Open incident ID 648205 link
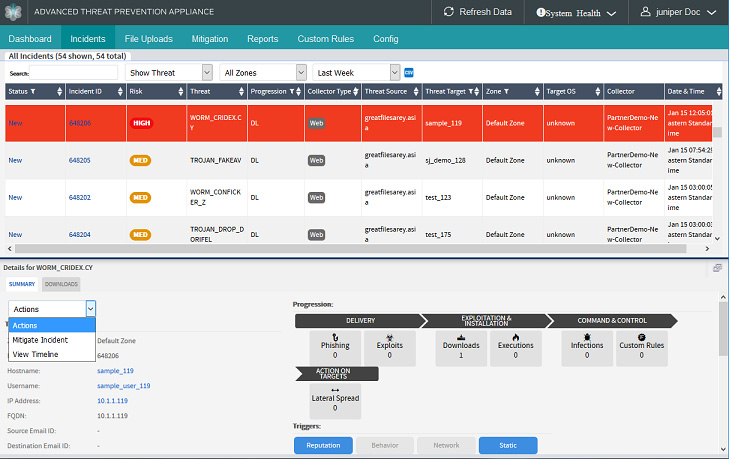729x459 pixels. 80,160
